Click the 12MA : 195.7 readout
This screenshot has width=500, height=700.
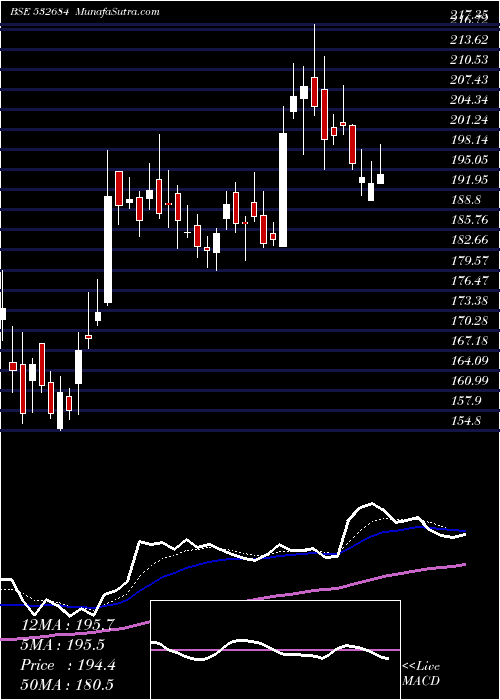(x=68, y=625)
